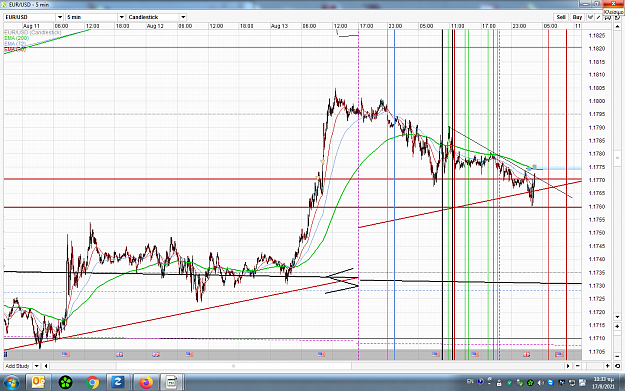Image resolution: width=625 pixels, height=391 pixels.
Task: Click the refresh icon in top toolbar
Action: click(x=617, y=18)
